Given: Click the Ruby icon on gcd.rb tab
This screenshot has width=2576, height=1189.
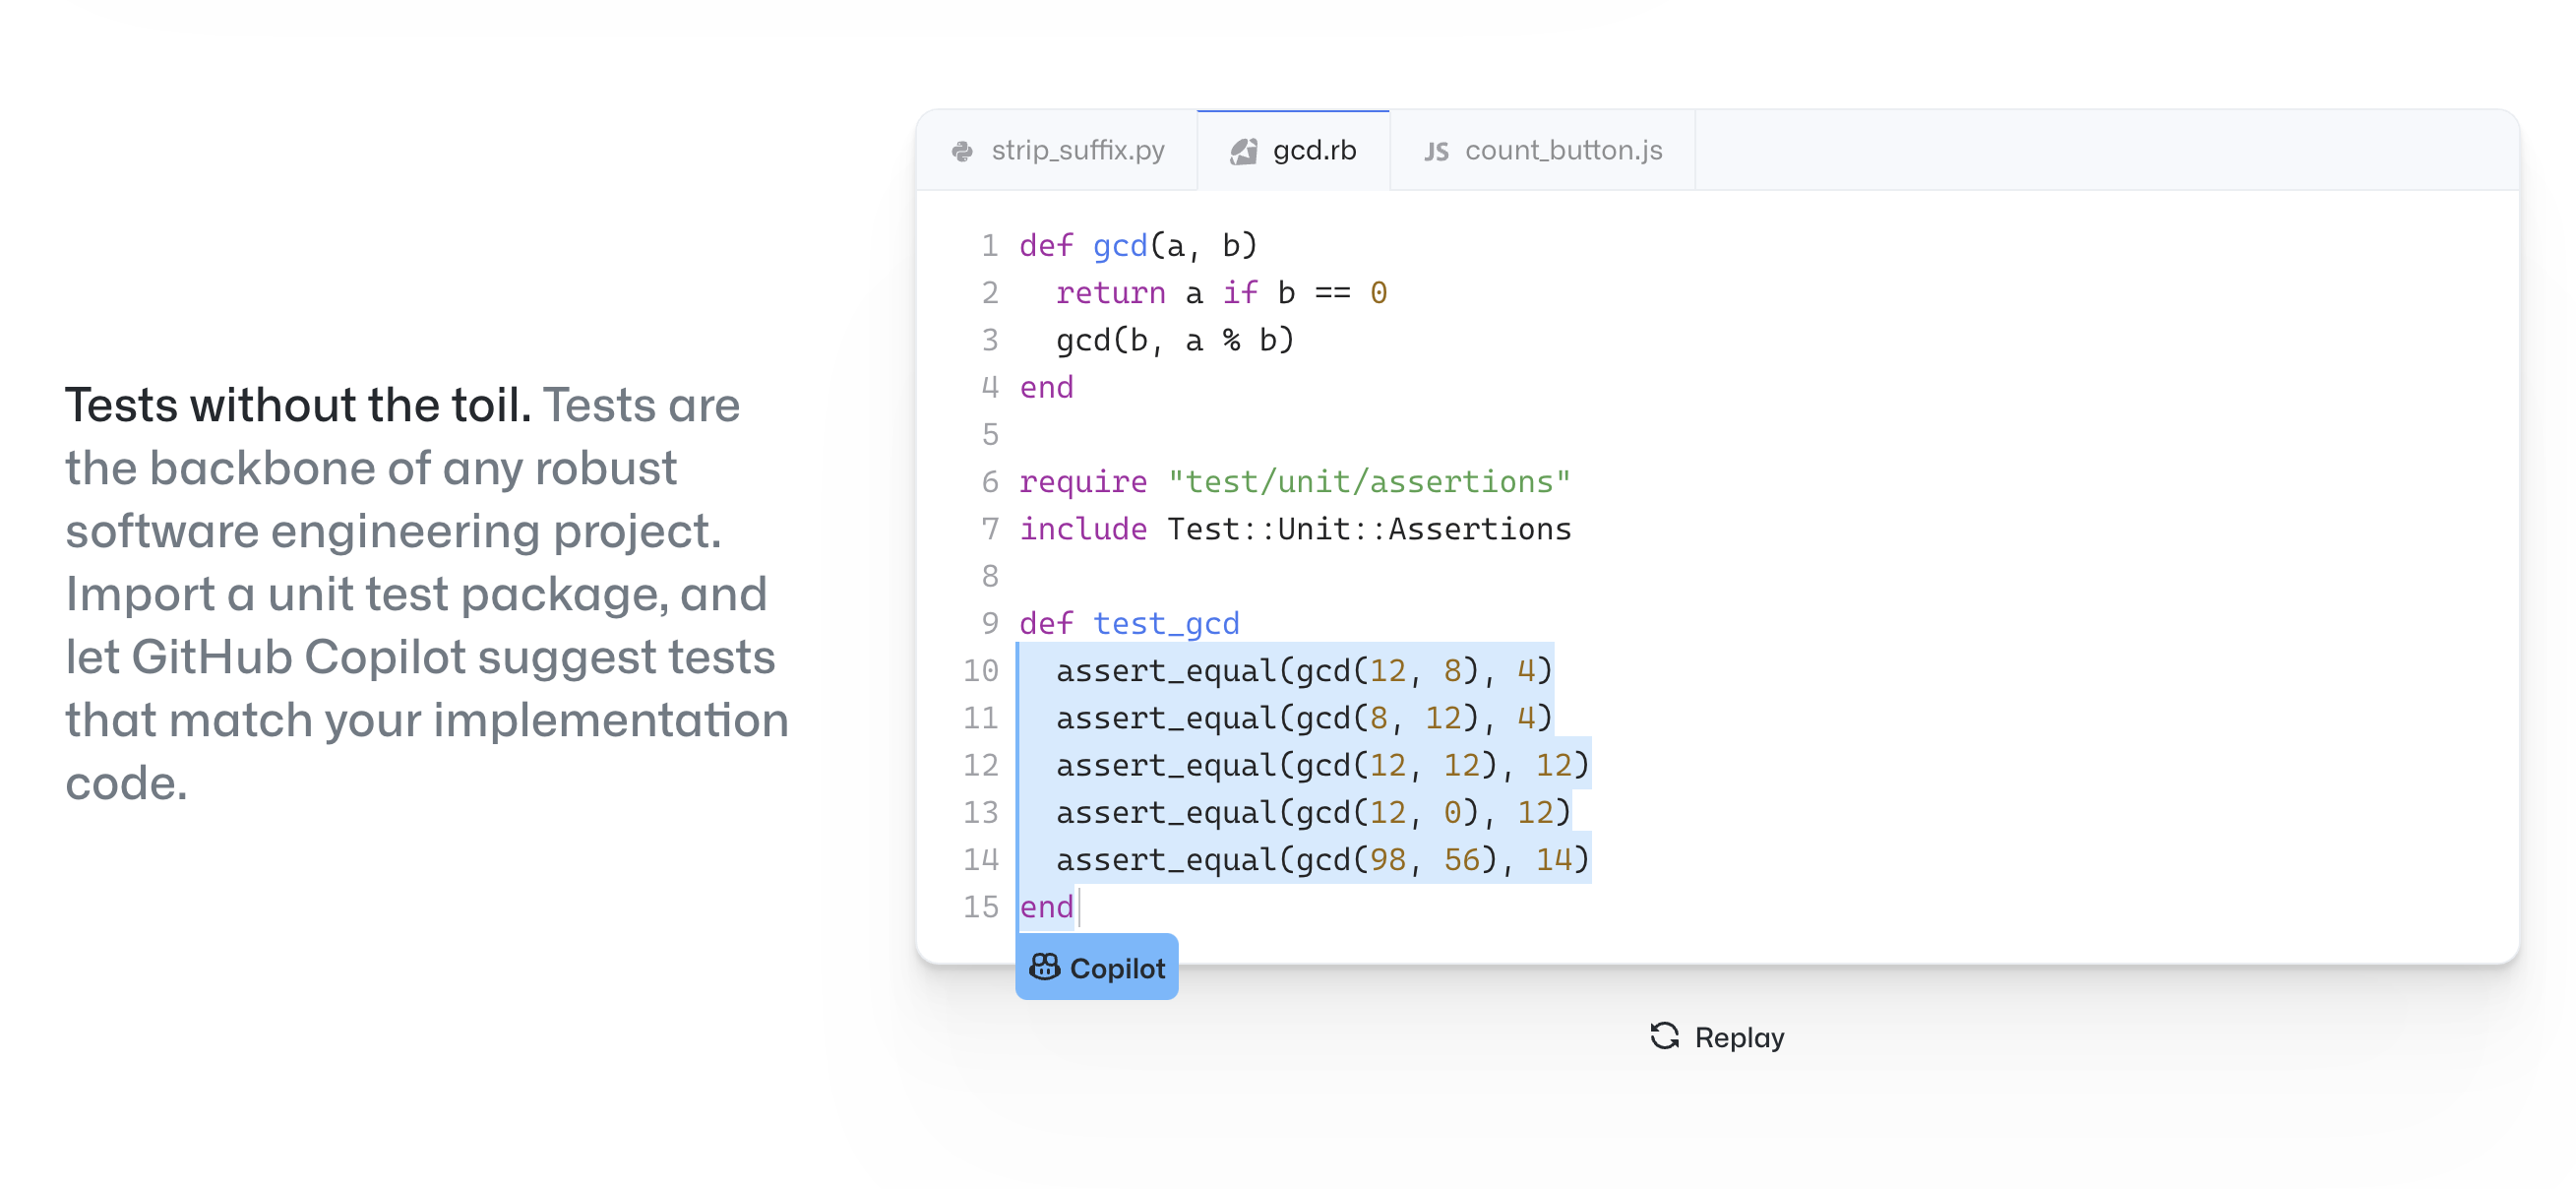Looking at the screenshot, I should (1243, 151).
